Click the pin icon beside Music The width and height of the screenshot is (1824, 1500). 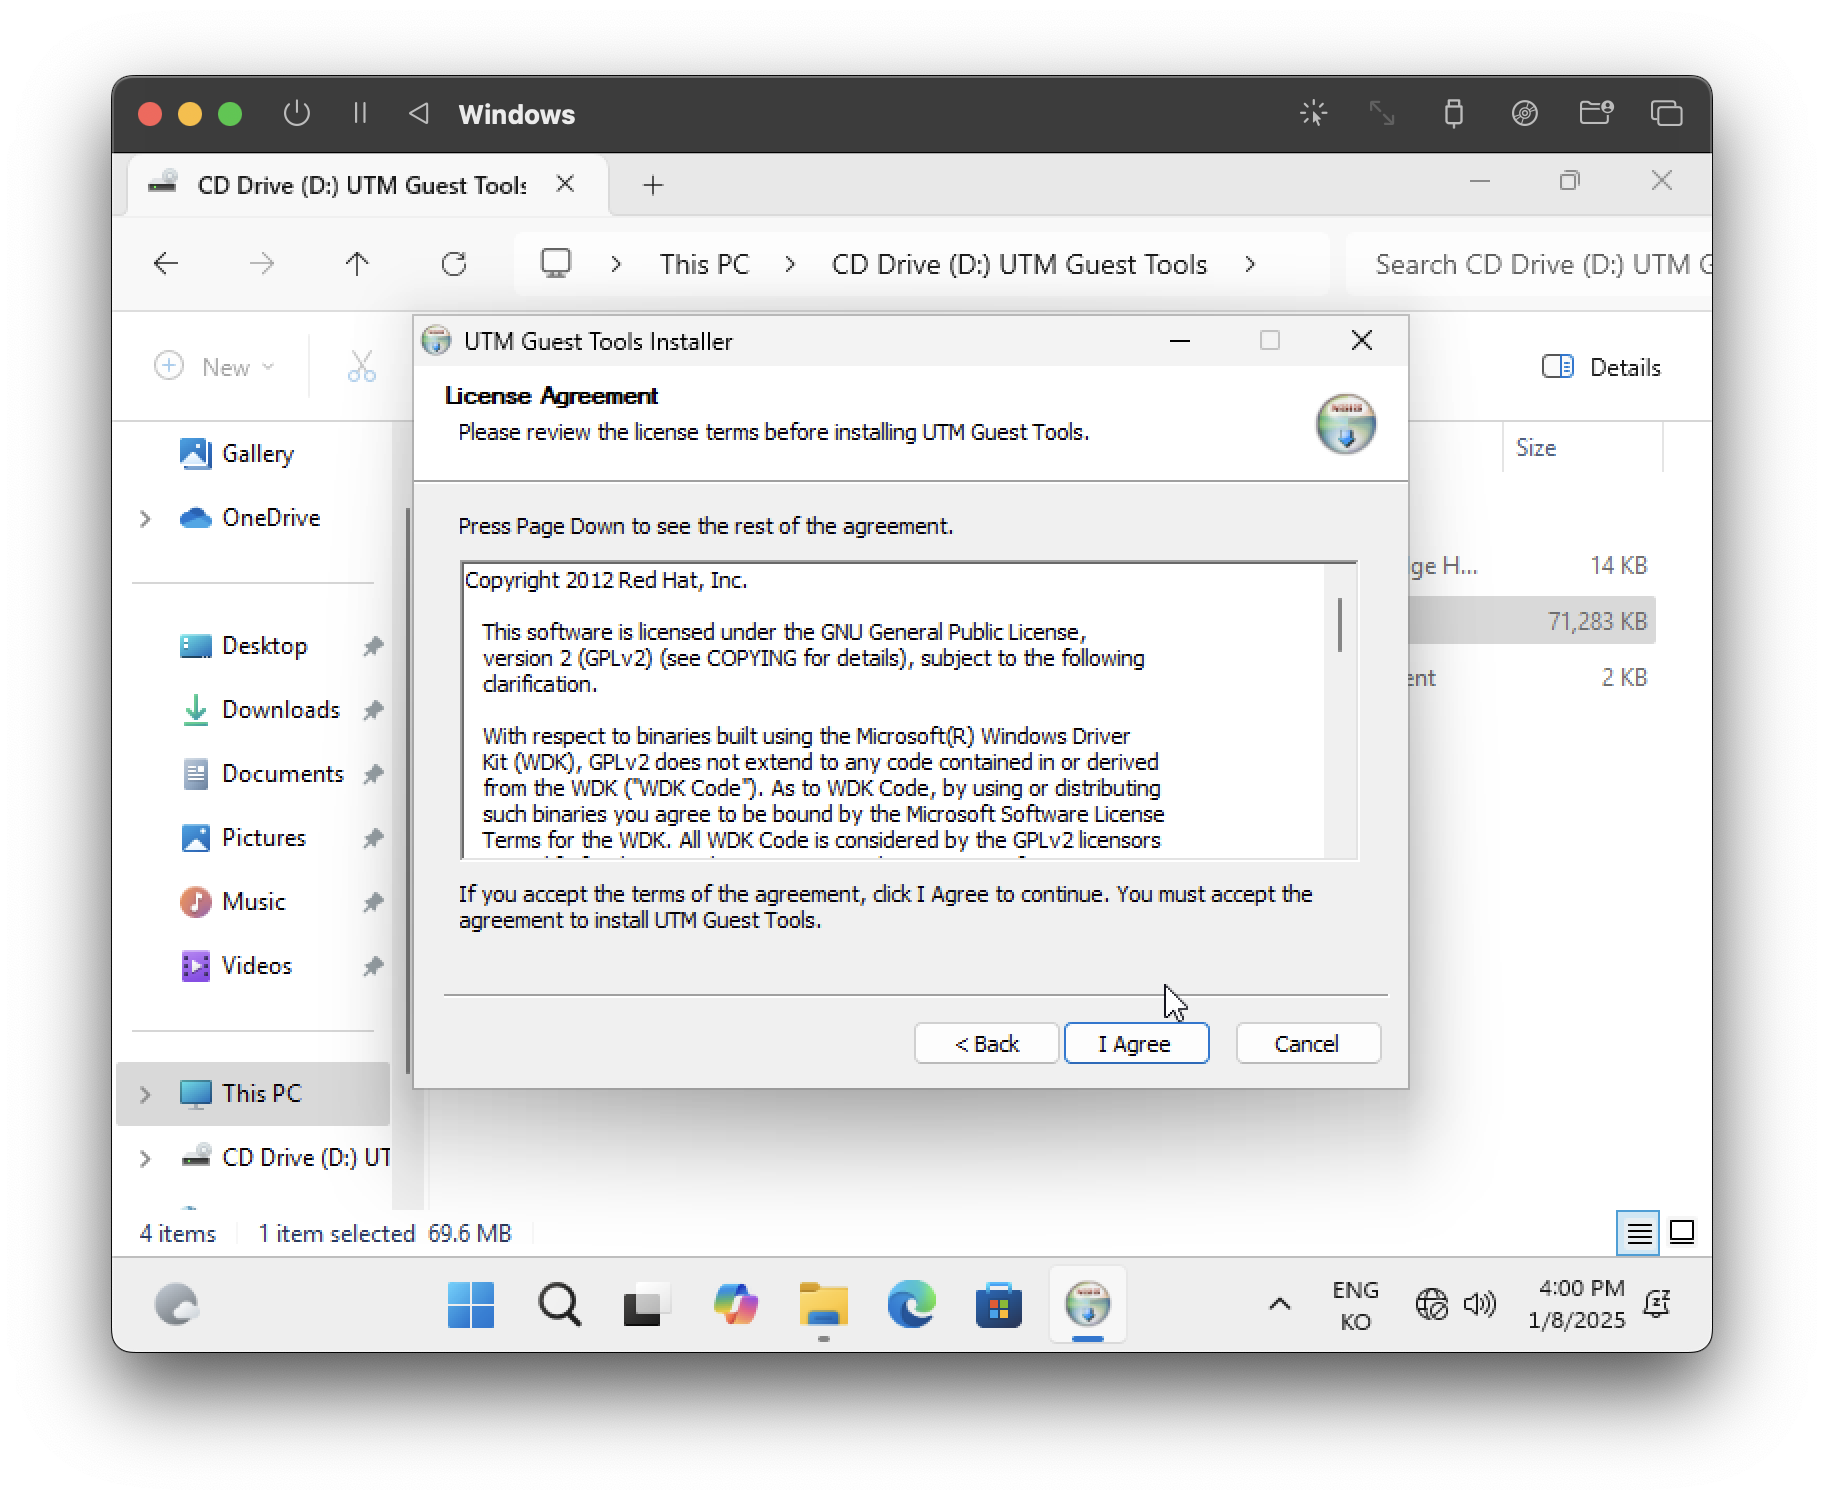[x=373, y=902]
